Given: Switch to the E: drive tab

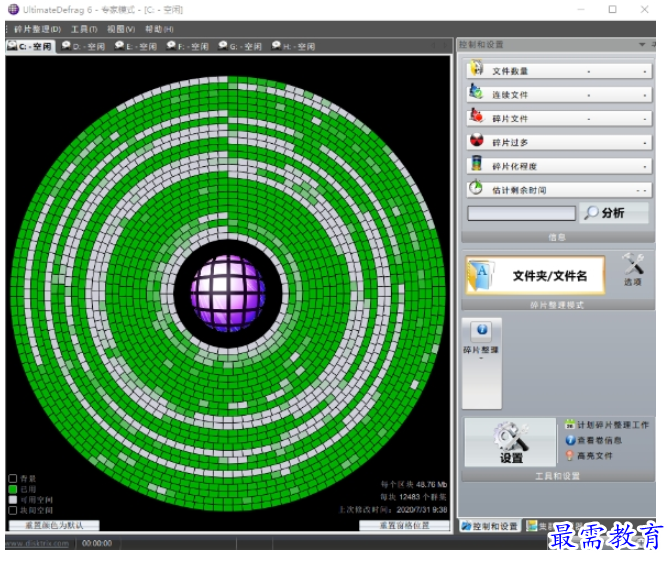Looking at the screenshot, I should (136, 46).
